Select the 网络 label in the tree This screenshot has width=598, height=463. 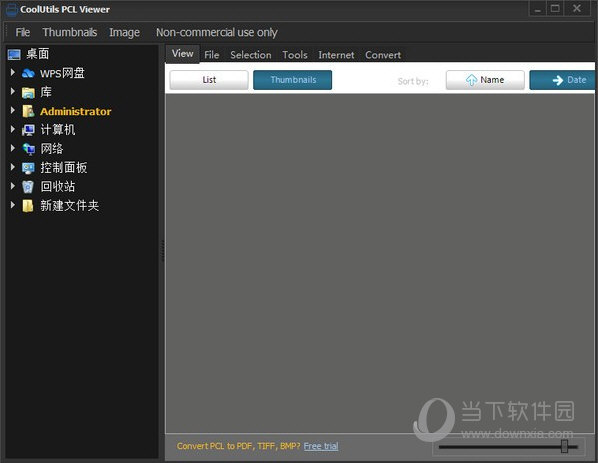click(x=51, y=149)
